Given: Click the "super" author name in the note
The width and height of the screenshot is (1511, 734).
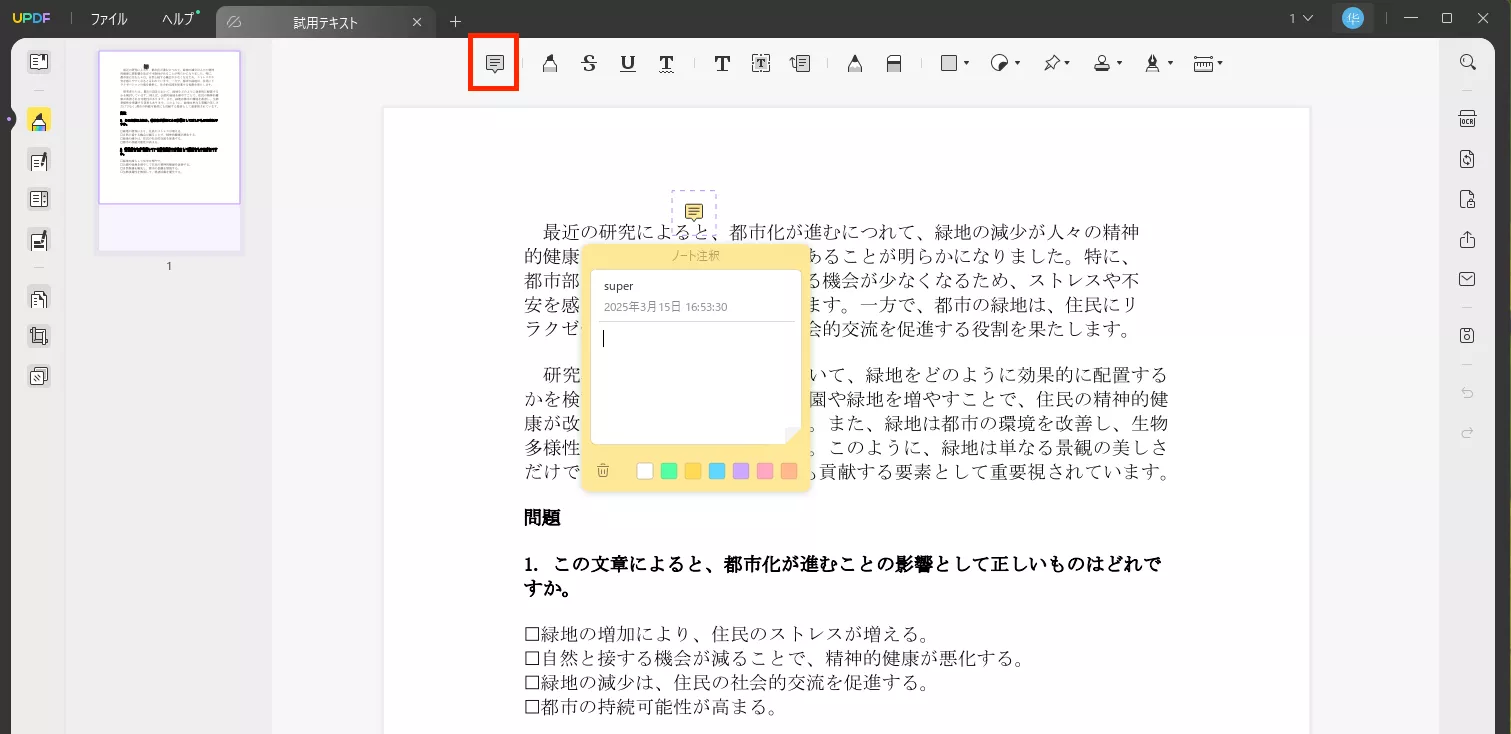Looking at the screenshot, I should coord(619,286).
